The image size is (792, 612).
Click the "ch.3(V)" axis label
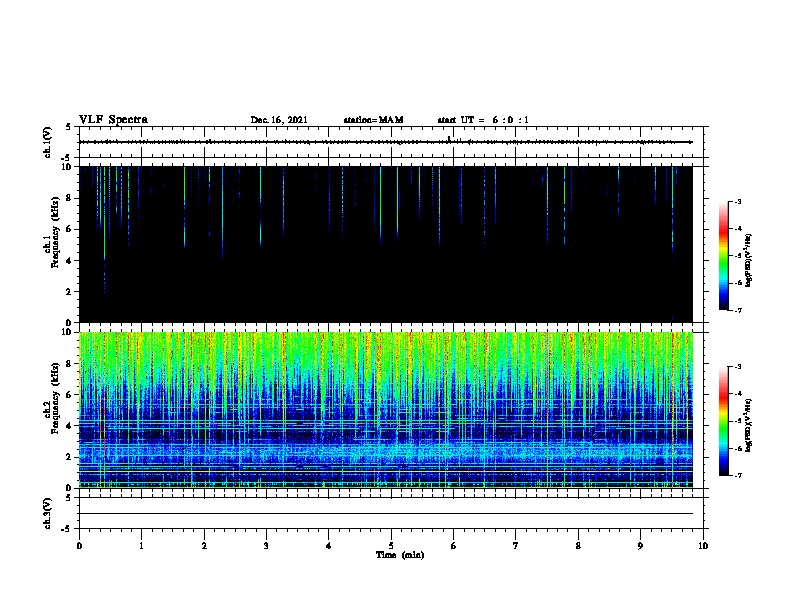[47, 514]
